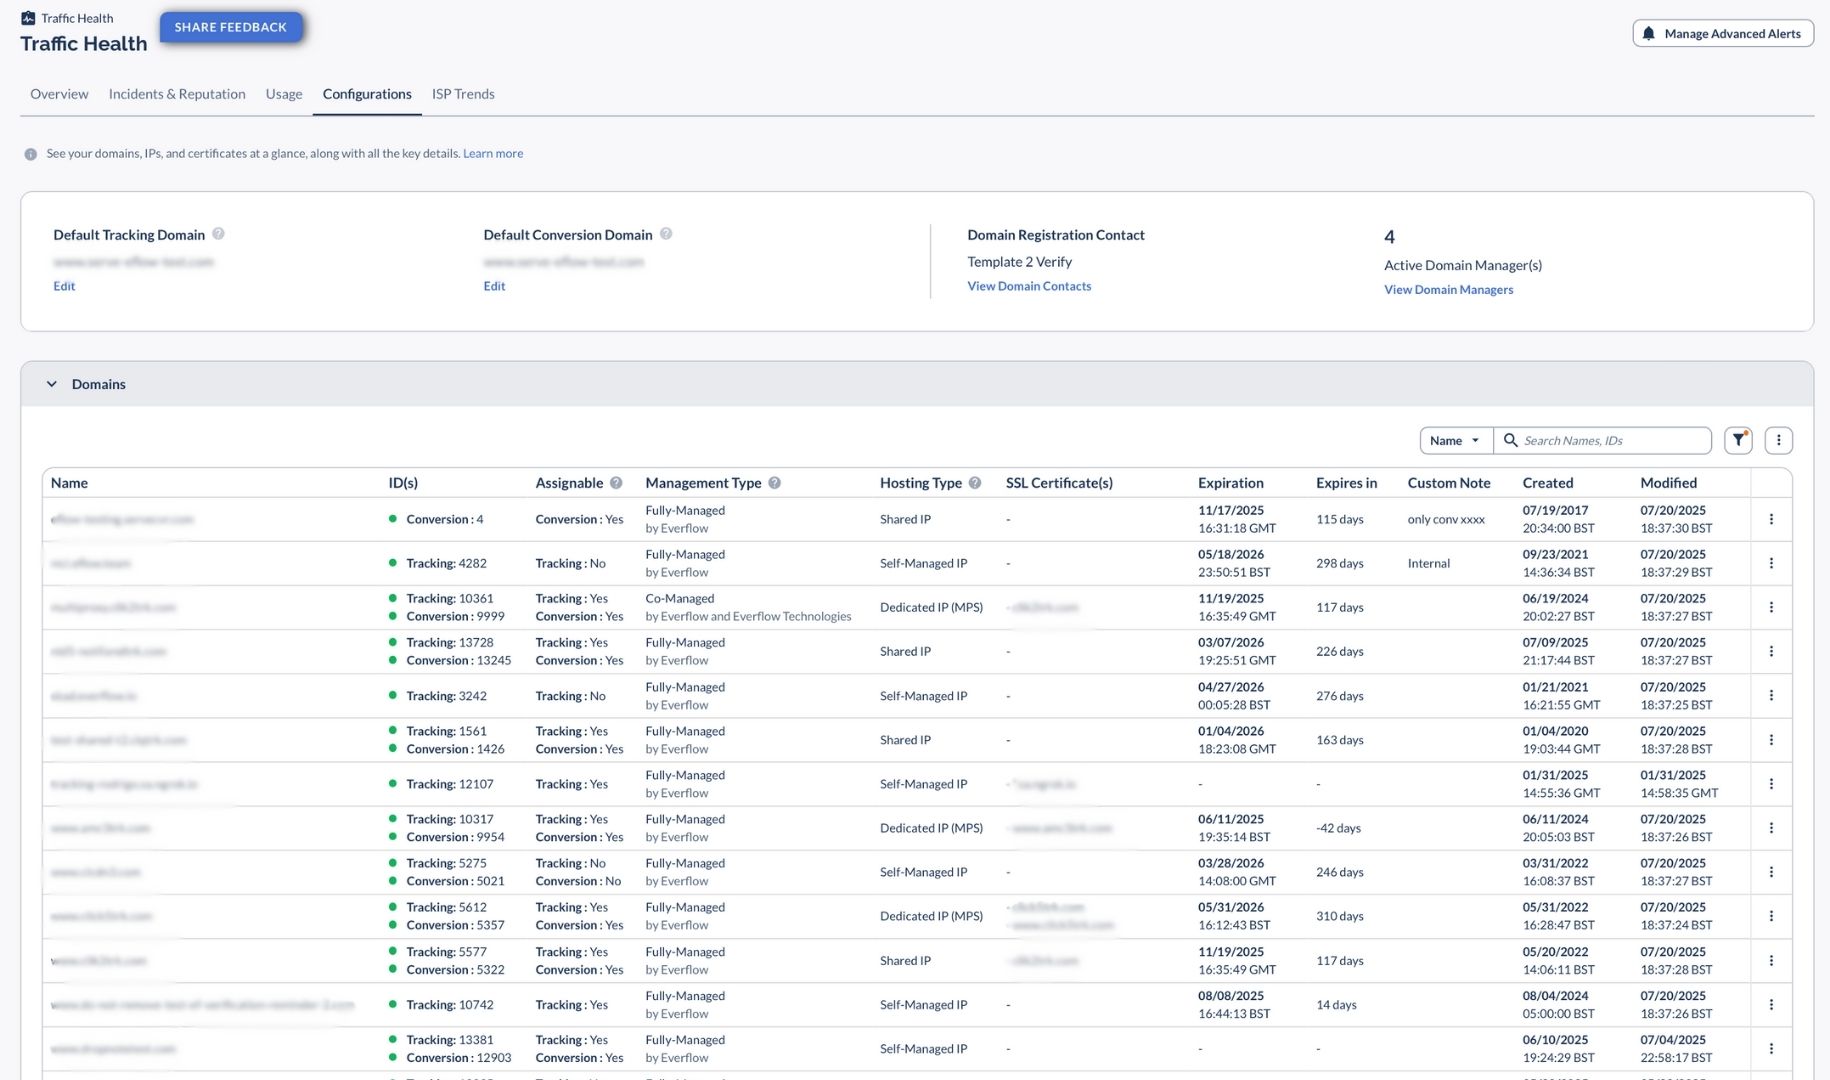
Task: Click the '310 days' expires value
Action: 1339,916
